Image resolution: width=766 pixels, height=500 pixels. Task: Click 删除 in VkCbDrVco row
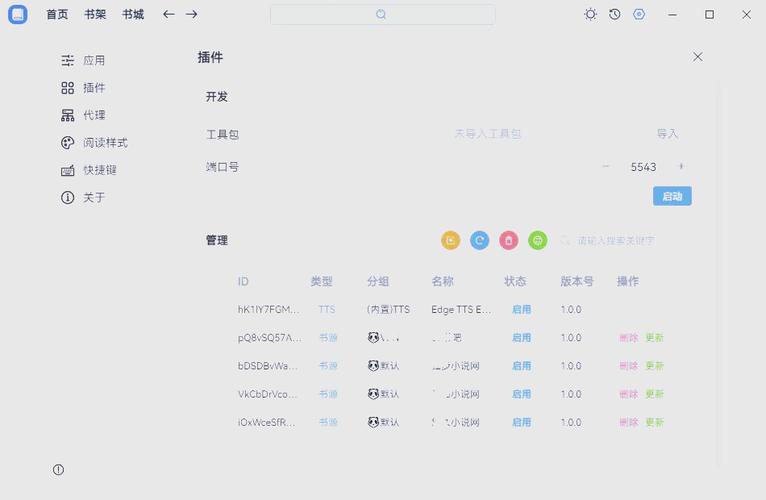tap(629, 394)
